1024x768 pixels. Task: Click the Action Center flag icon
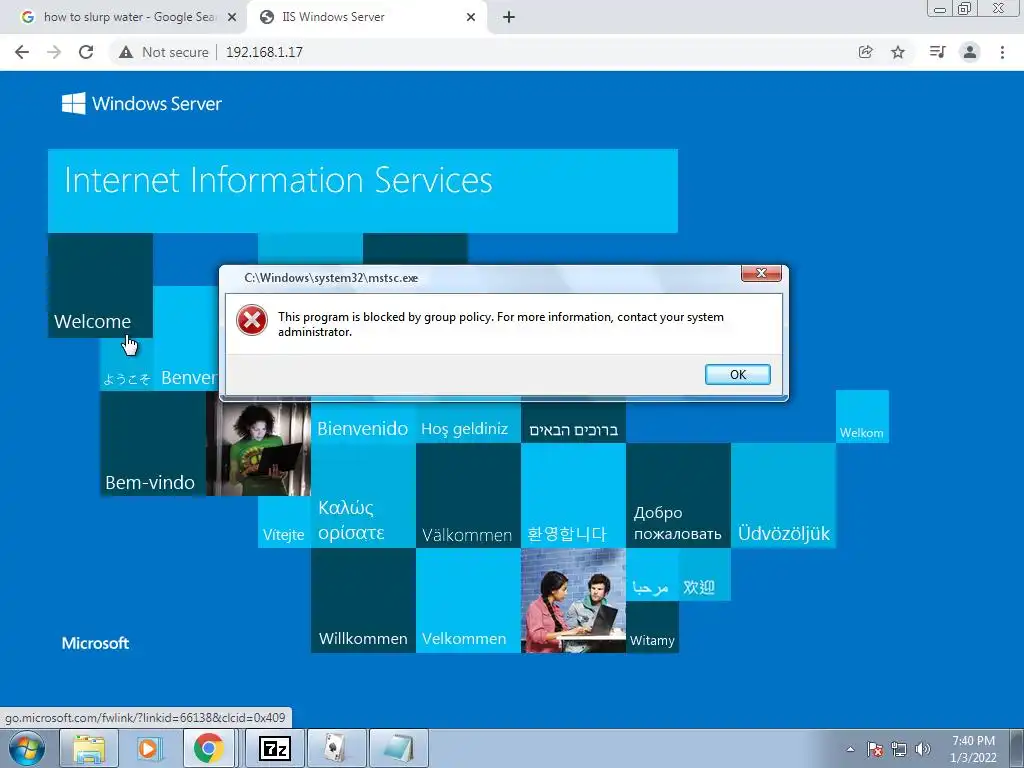tap(874, 749)
